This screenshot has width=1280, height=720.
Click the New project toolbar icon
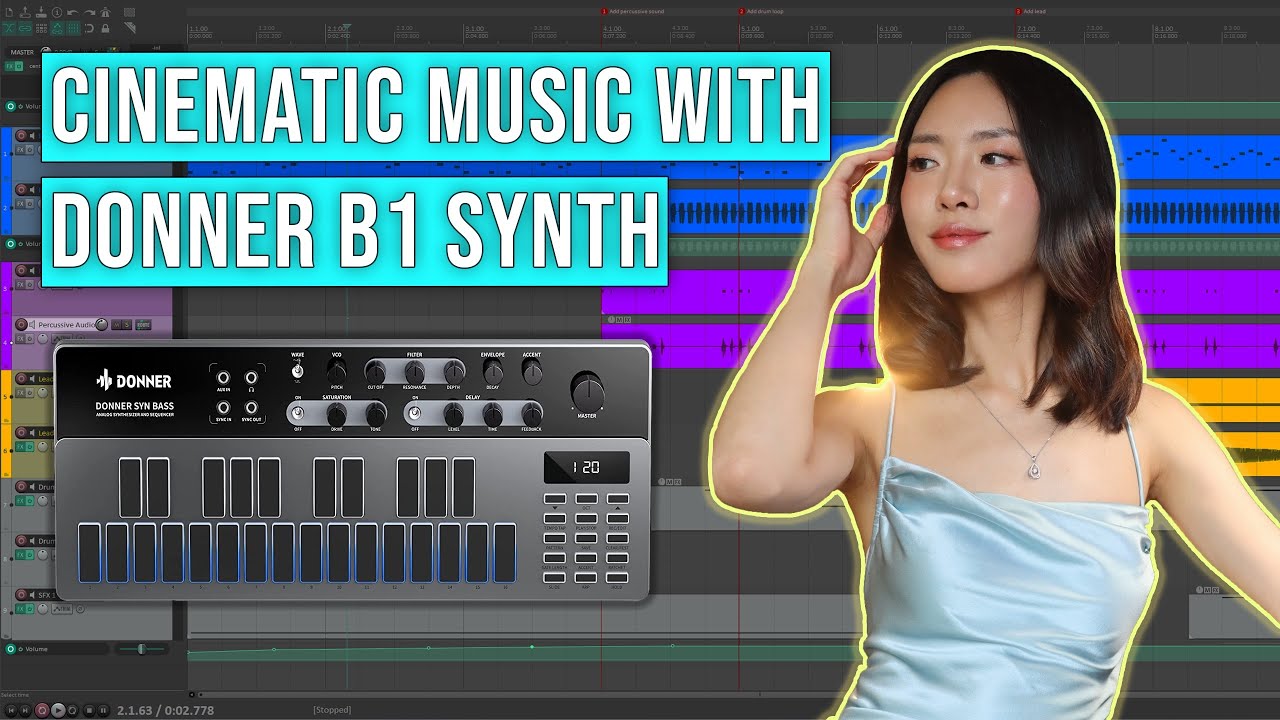9,12
